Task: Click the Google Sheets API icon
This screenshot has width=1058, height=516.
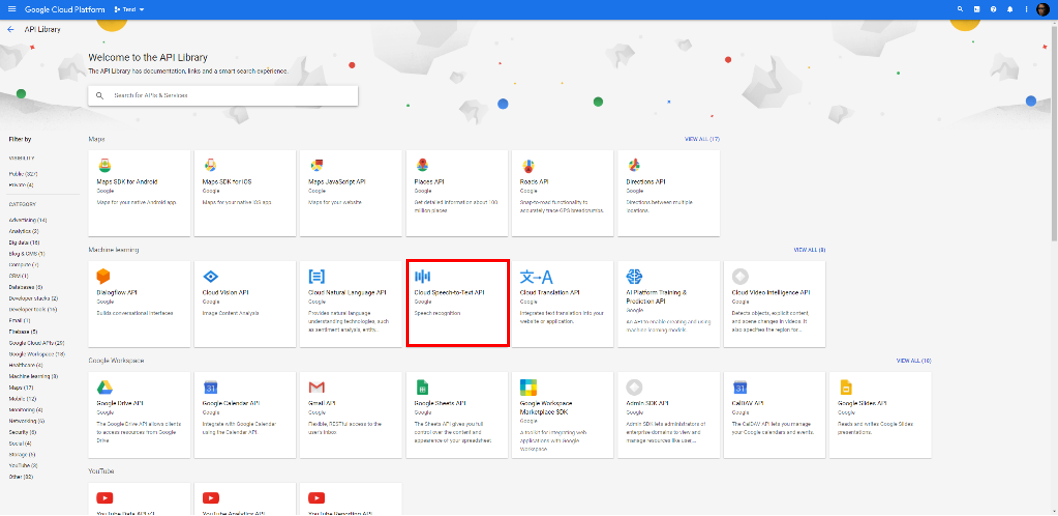Action: pos(422,387)
